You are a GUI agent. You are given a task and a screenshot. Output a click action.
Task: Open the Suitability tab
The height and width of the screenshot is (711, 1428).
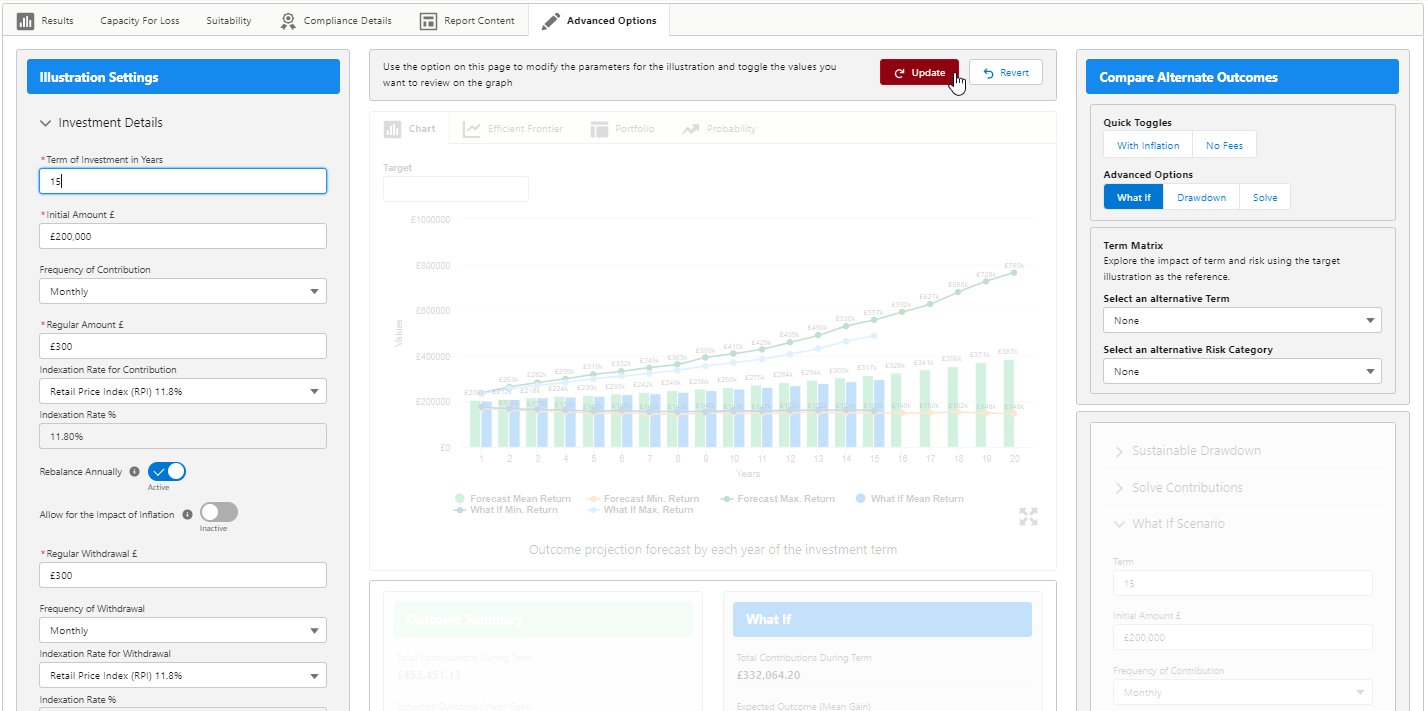pos(229,21)
